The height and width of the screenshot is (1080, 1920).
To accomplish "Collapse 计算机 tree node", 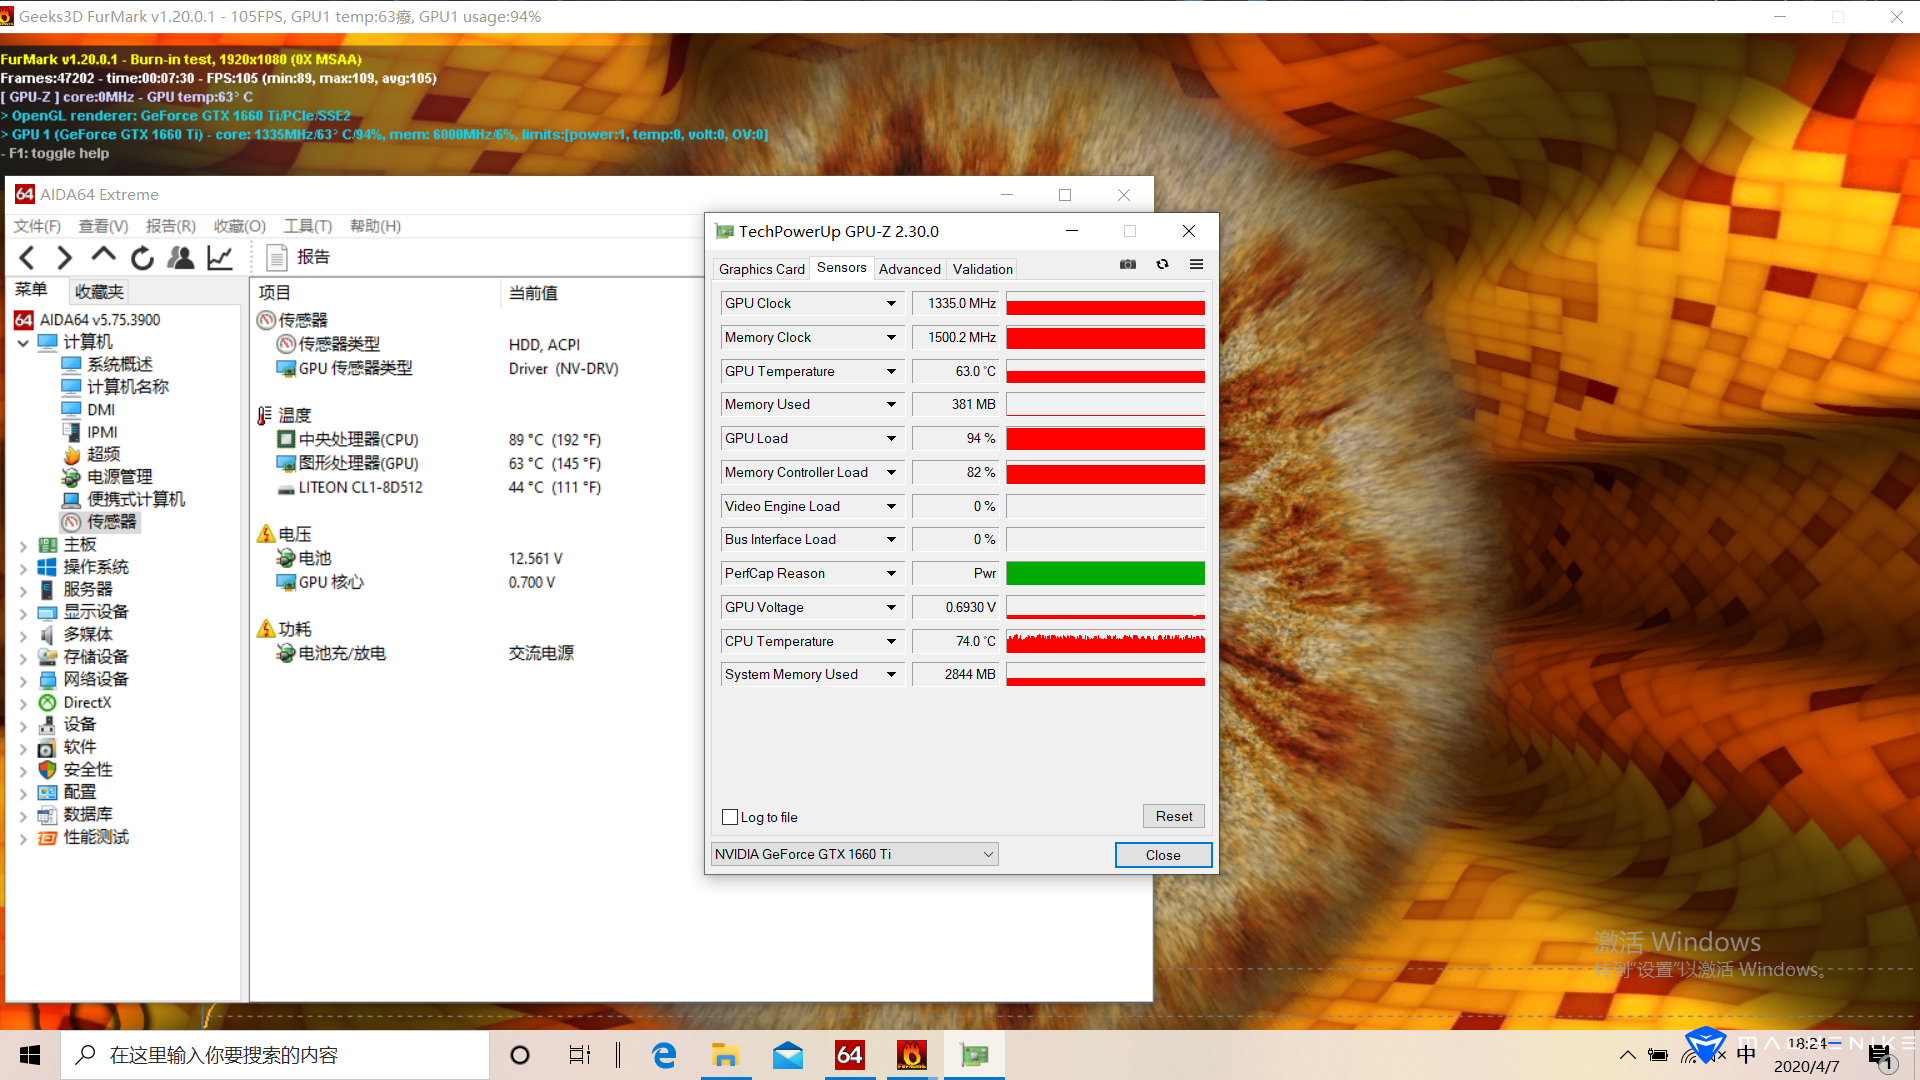I will (23, 343).
